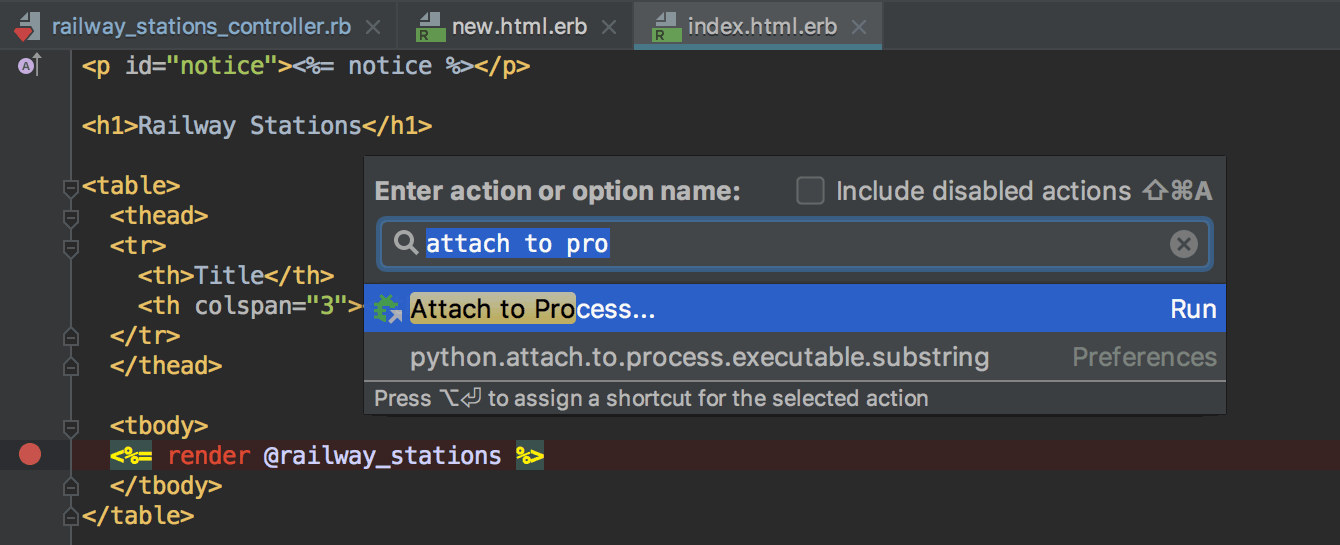This screenshot has height=545, width=1340.
Task: Click the action name search field
Action: (795, 244)
